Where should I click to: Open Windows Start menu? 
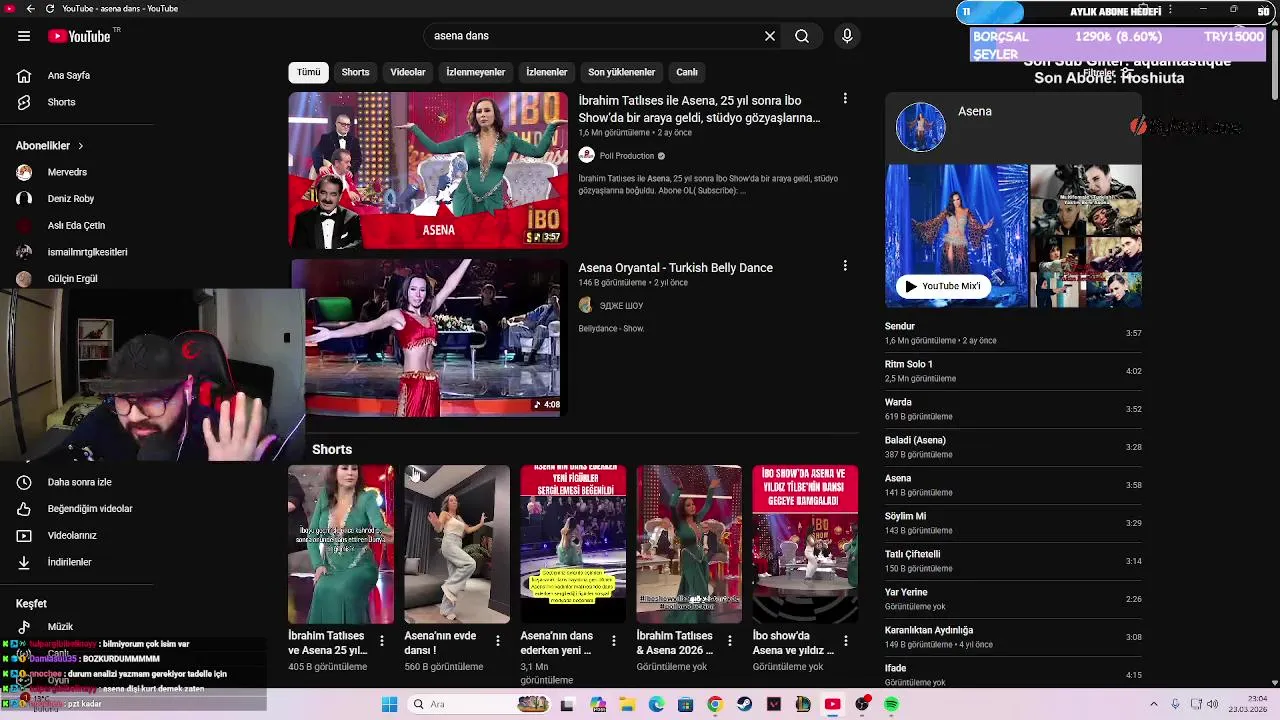[389, 705]
